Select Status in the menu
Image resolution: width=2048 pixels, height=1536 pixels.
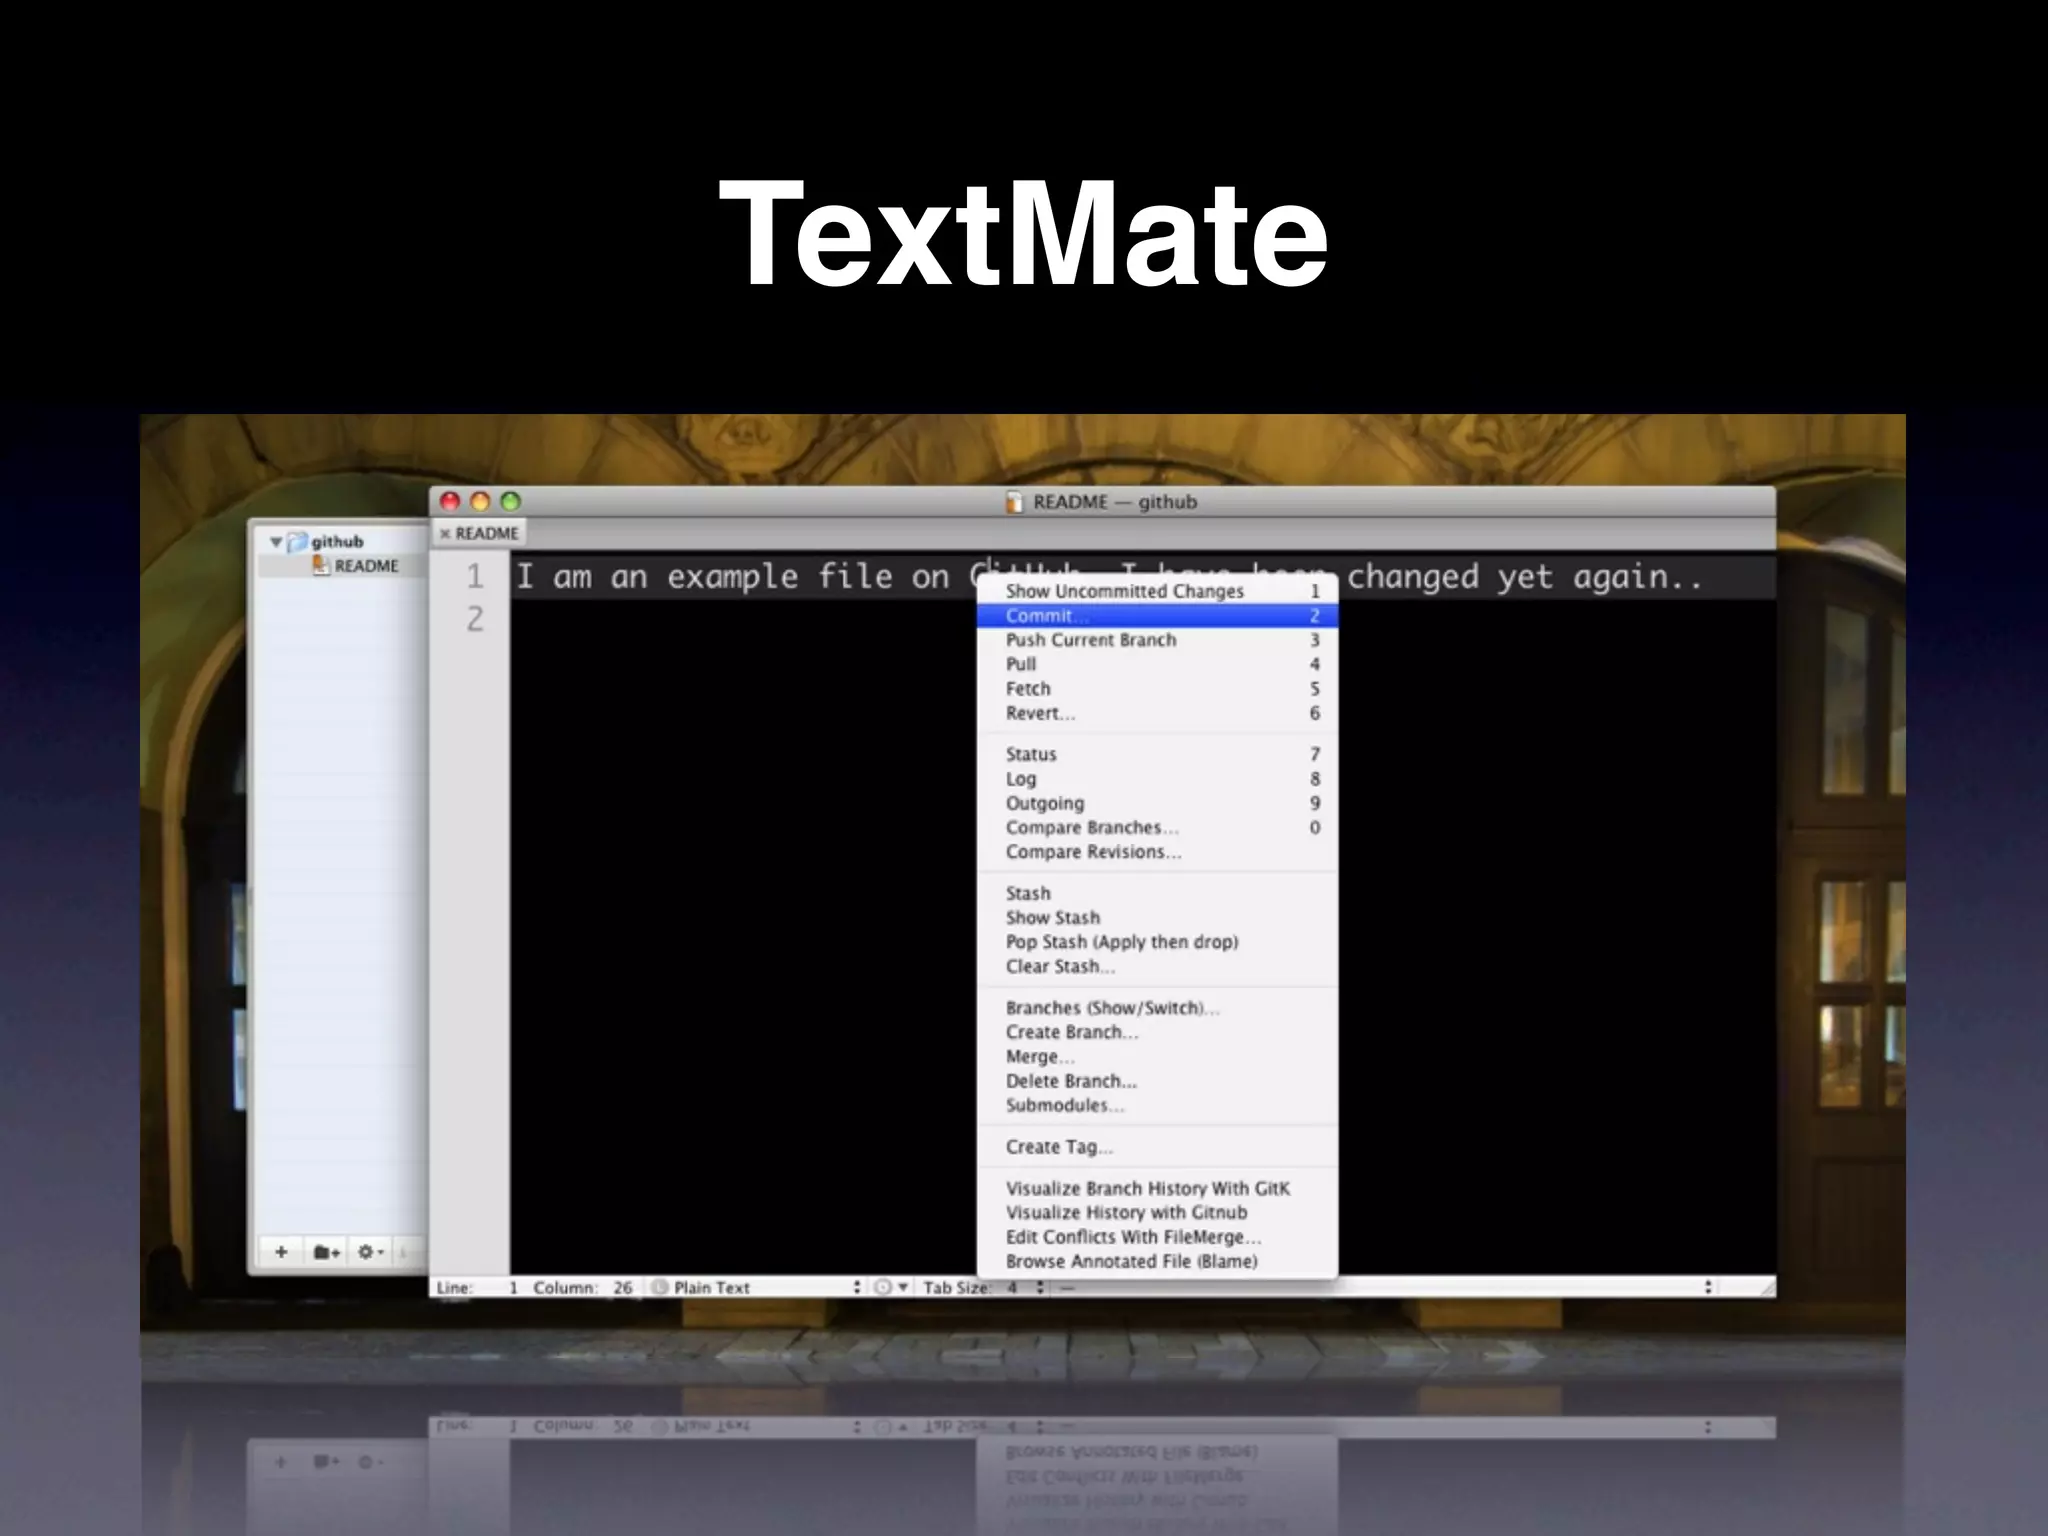tap(1157, 755)
